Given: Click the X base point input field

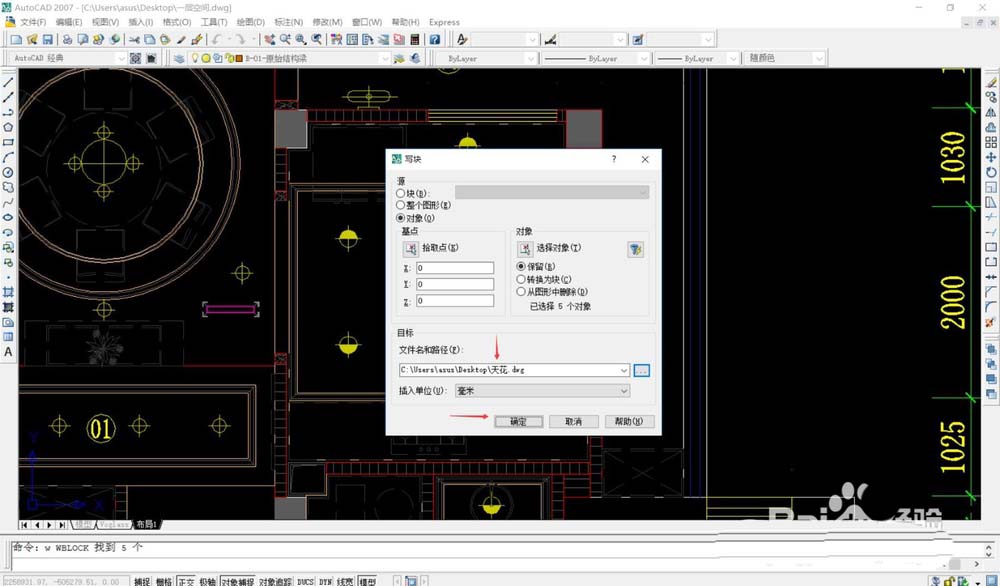Looking at the screenshot, I should pyautogui.click(x=455, y=268).
